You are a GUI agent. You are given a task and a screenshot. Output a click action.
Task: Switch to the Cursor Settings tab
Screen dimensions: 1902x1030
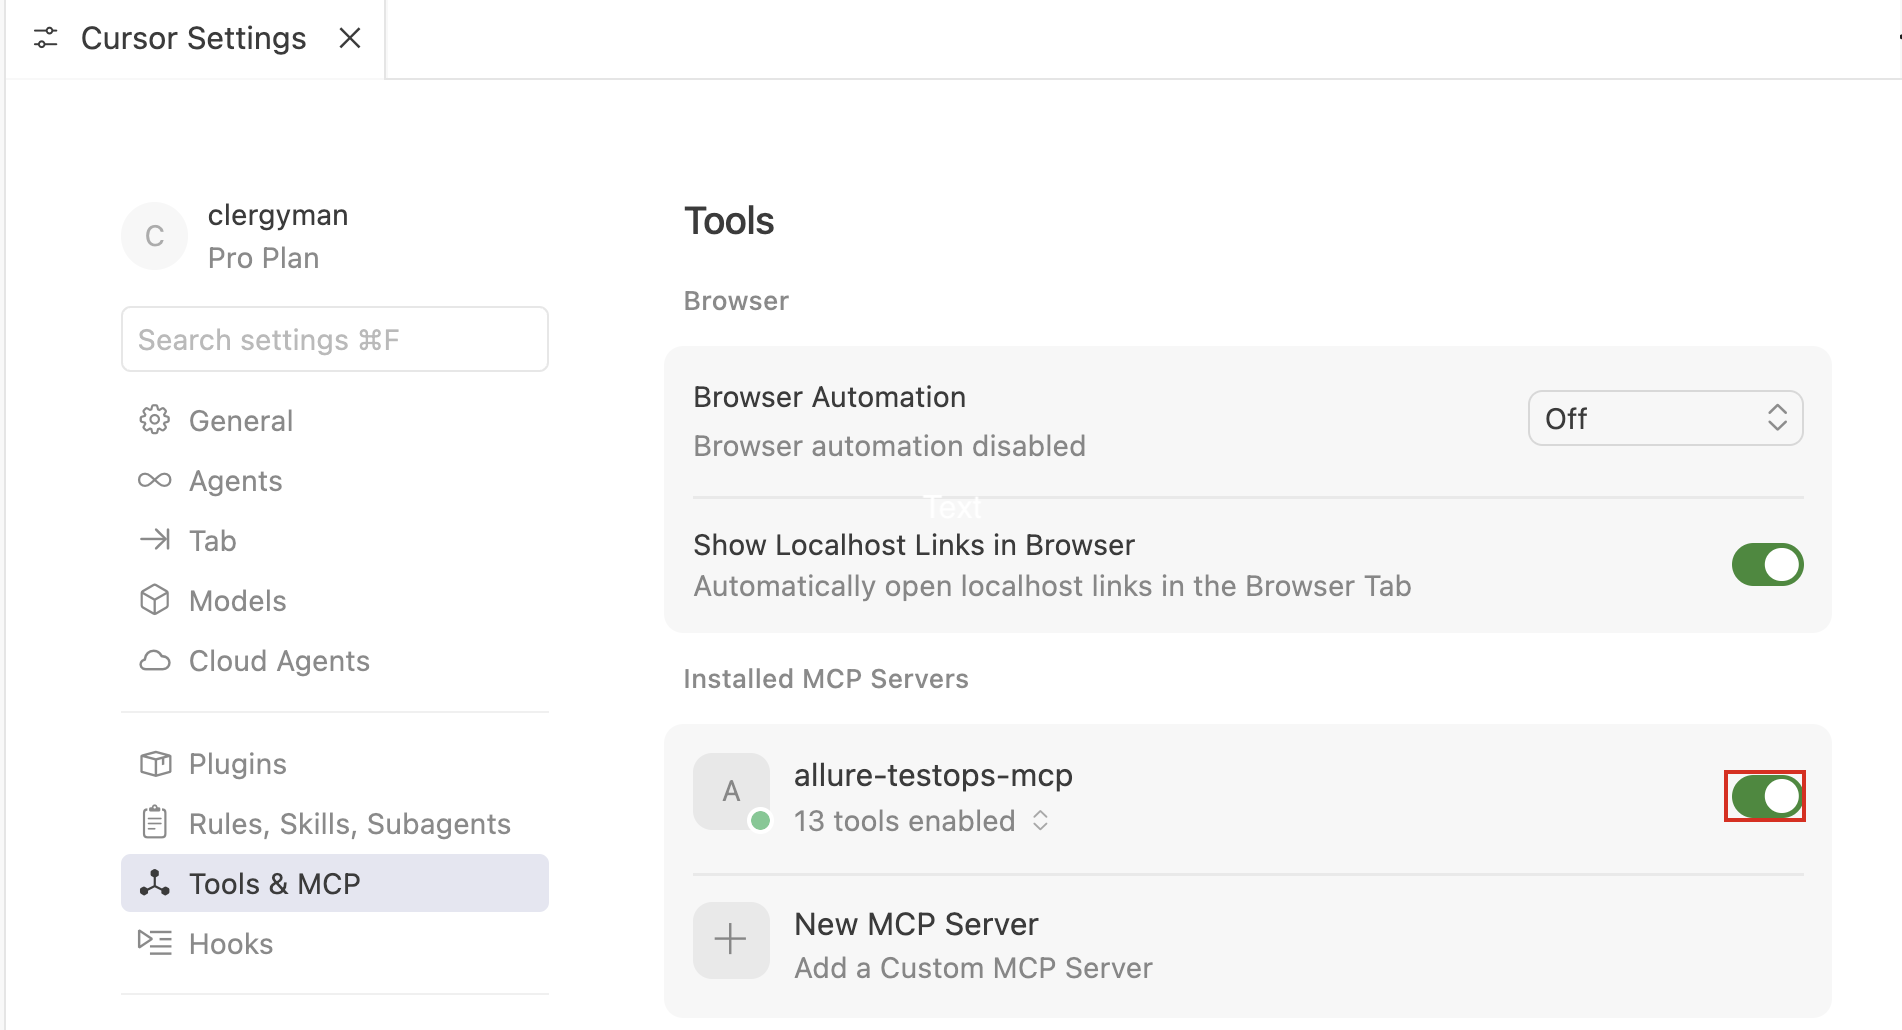[193, 38]
